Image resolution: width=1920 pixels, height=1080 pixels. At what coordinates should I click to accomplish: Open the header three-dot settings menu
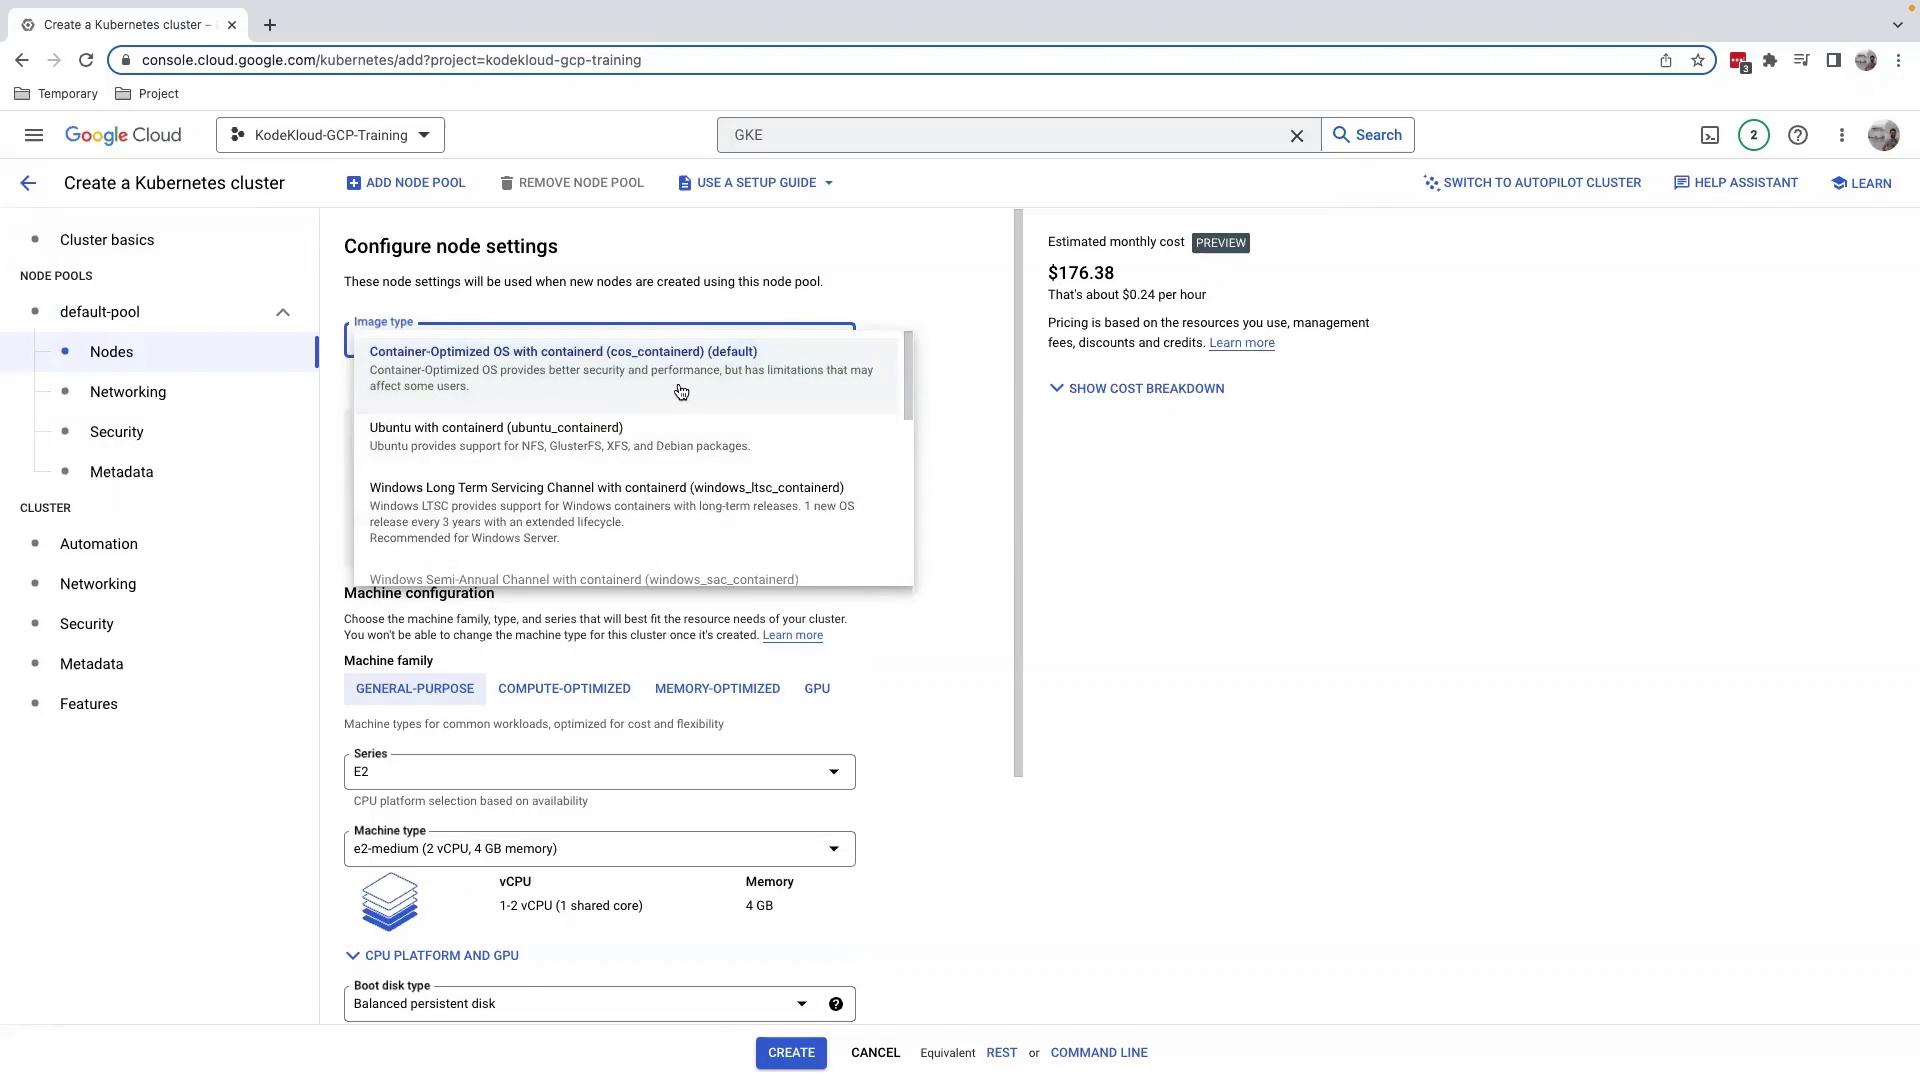(1841, 135)
